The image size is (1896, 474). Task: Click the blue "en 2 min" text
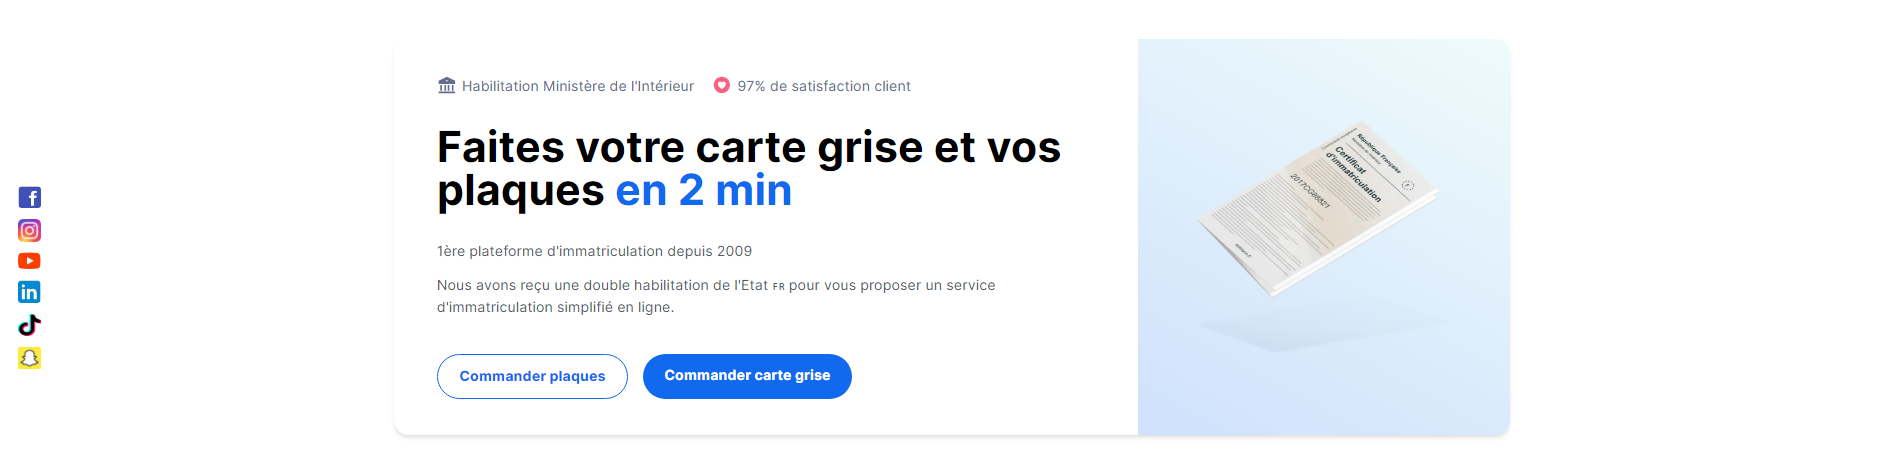[704, 190]
